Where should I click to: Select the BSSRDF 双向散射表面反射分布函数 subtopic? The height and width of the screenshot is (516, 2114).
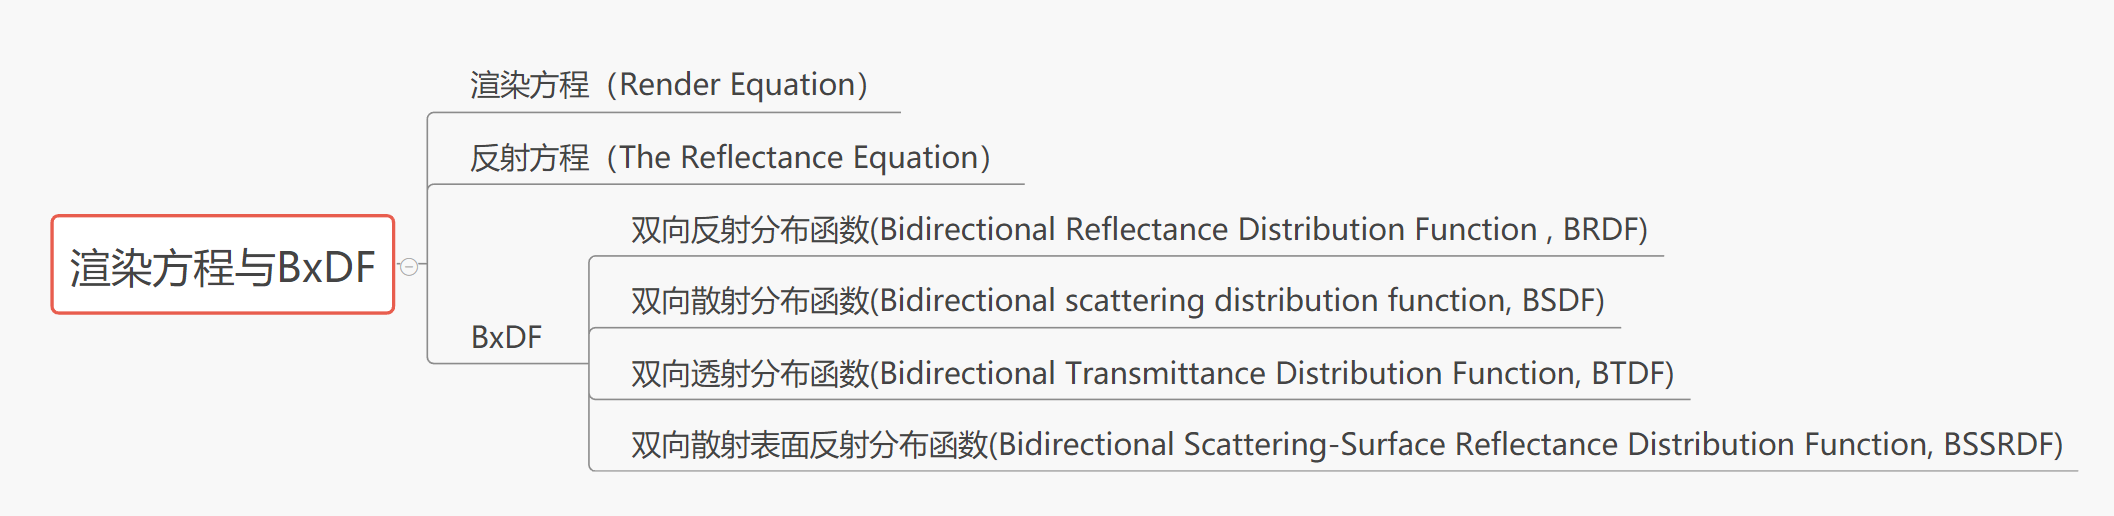coord(1346,445)
